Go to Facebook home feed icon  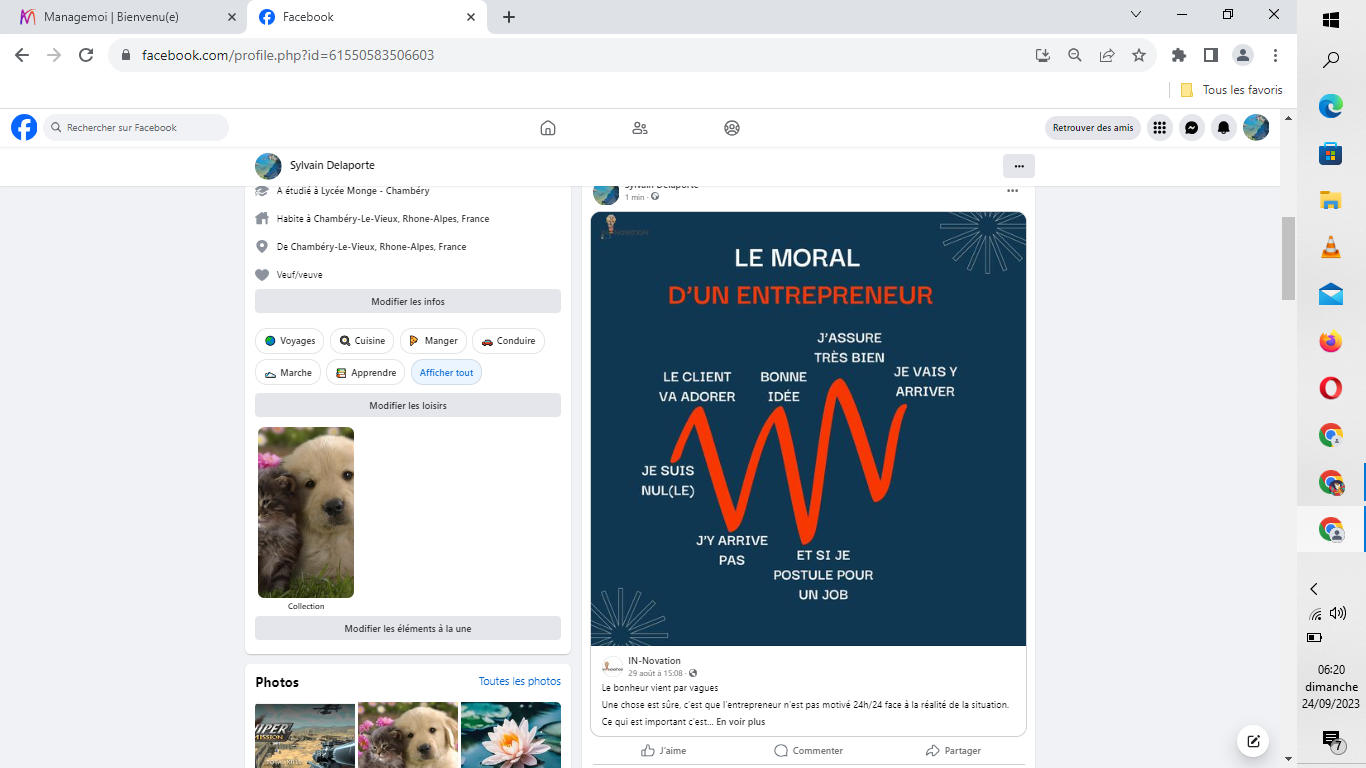tap(547, 128)
